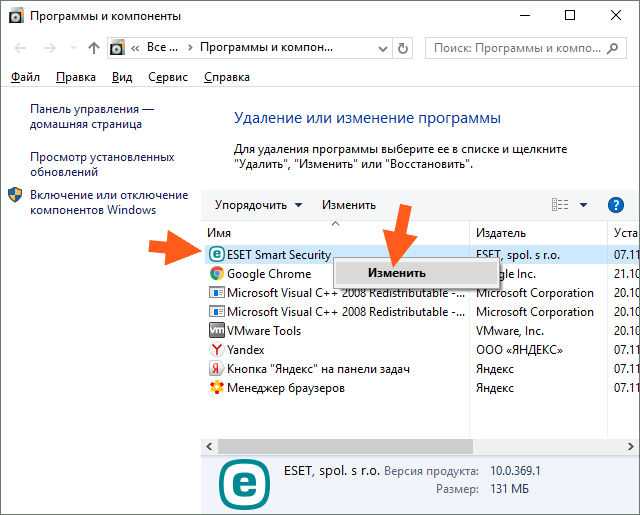The width and height of the screenshot is (640, 515).
Task: Select Google Chrome in the list
Action: (x=269, y=274)
